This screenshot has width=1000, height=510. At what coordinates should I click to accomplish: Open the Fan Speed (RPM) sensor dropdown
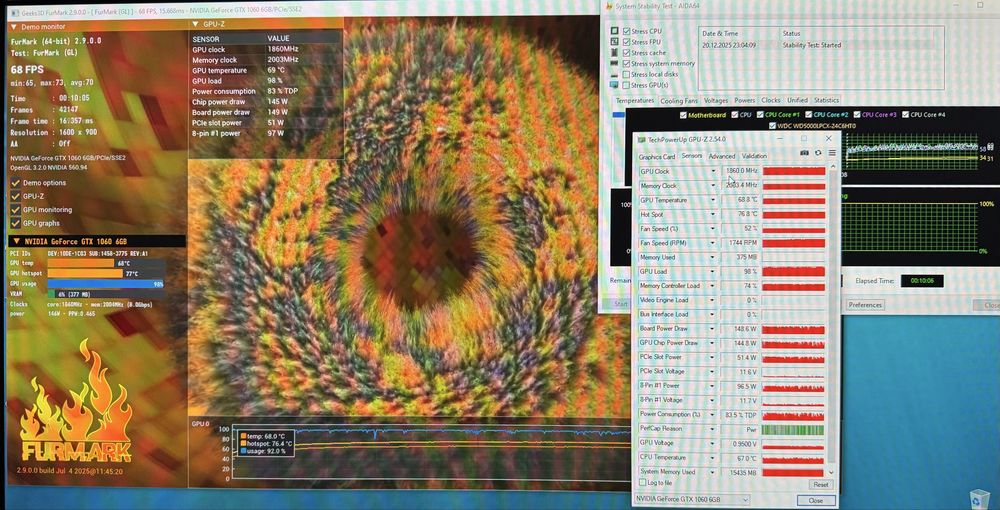(714, 243)
